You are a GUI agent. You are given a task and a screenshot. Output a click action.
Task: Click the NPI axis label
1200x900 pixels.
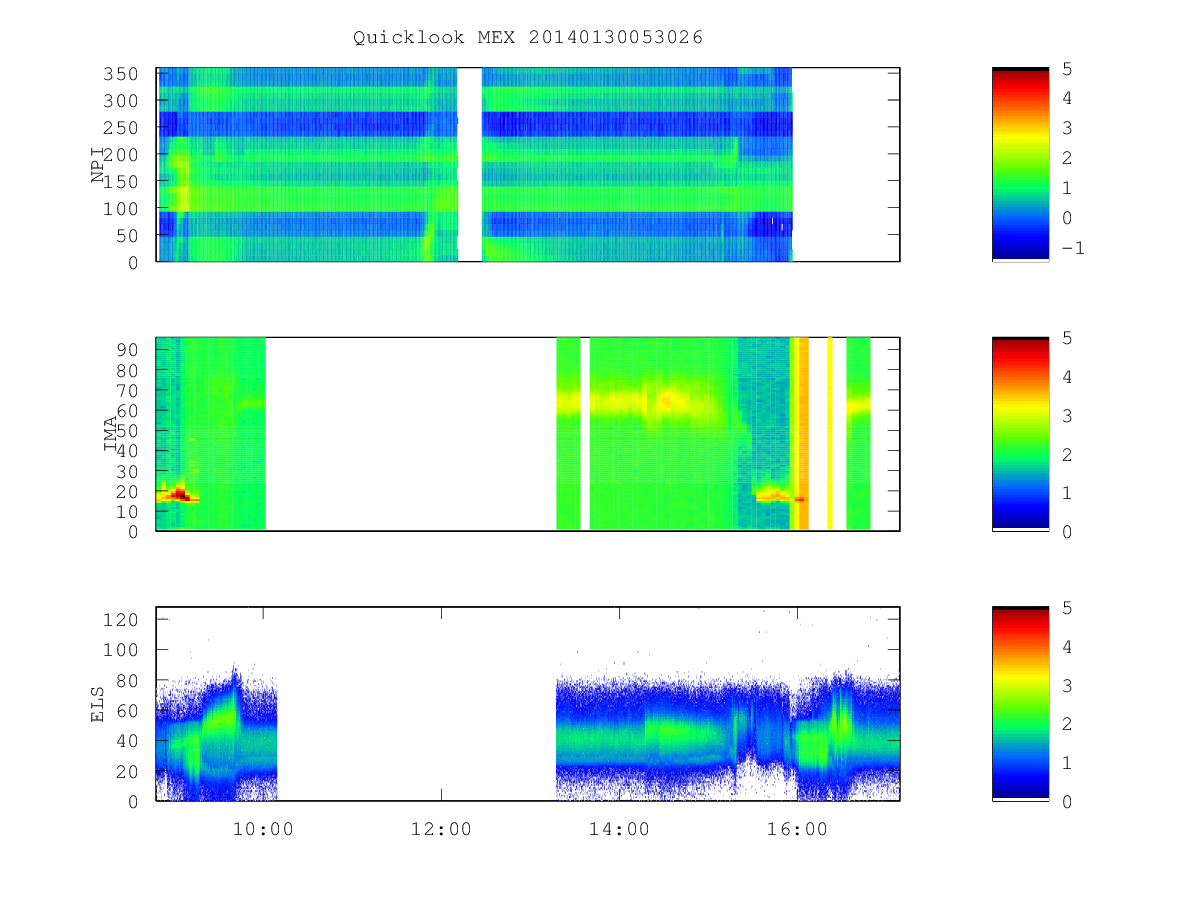pos(98,165)
